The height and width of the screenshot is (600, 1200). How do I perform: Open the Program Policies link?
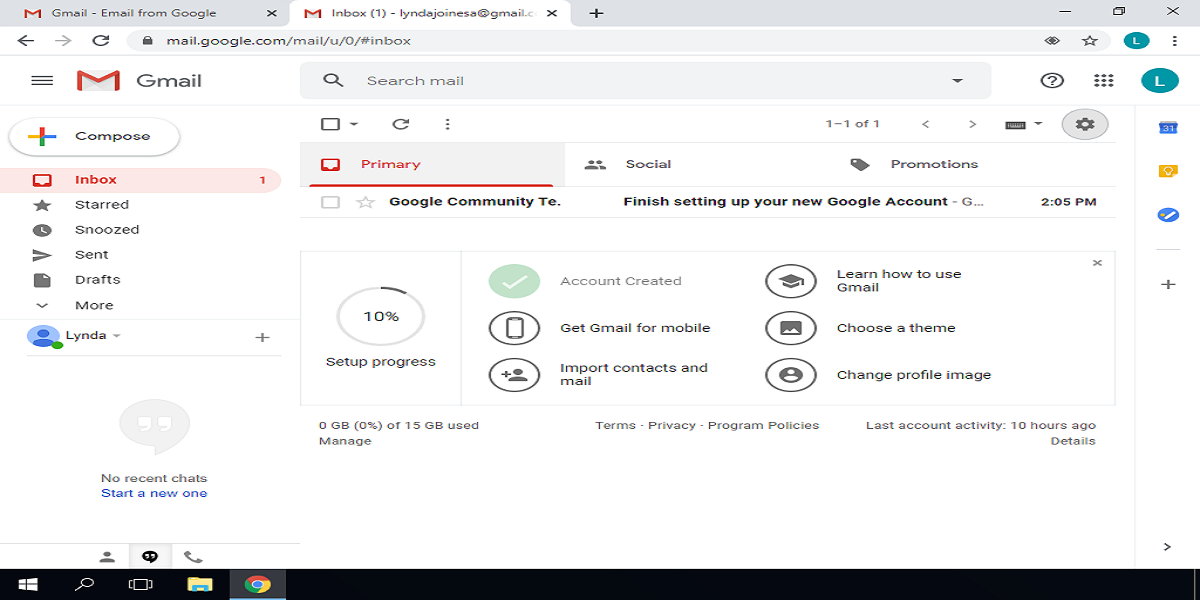coord(763,425)
